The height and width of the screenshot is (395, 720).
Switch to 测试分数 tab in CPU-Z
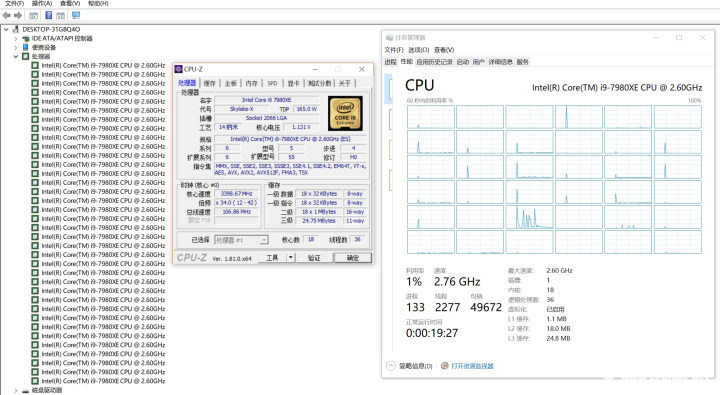(x=319, y=83)
